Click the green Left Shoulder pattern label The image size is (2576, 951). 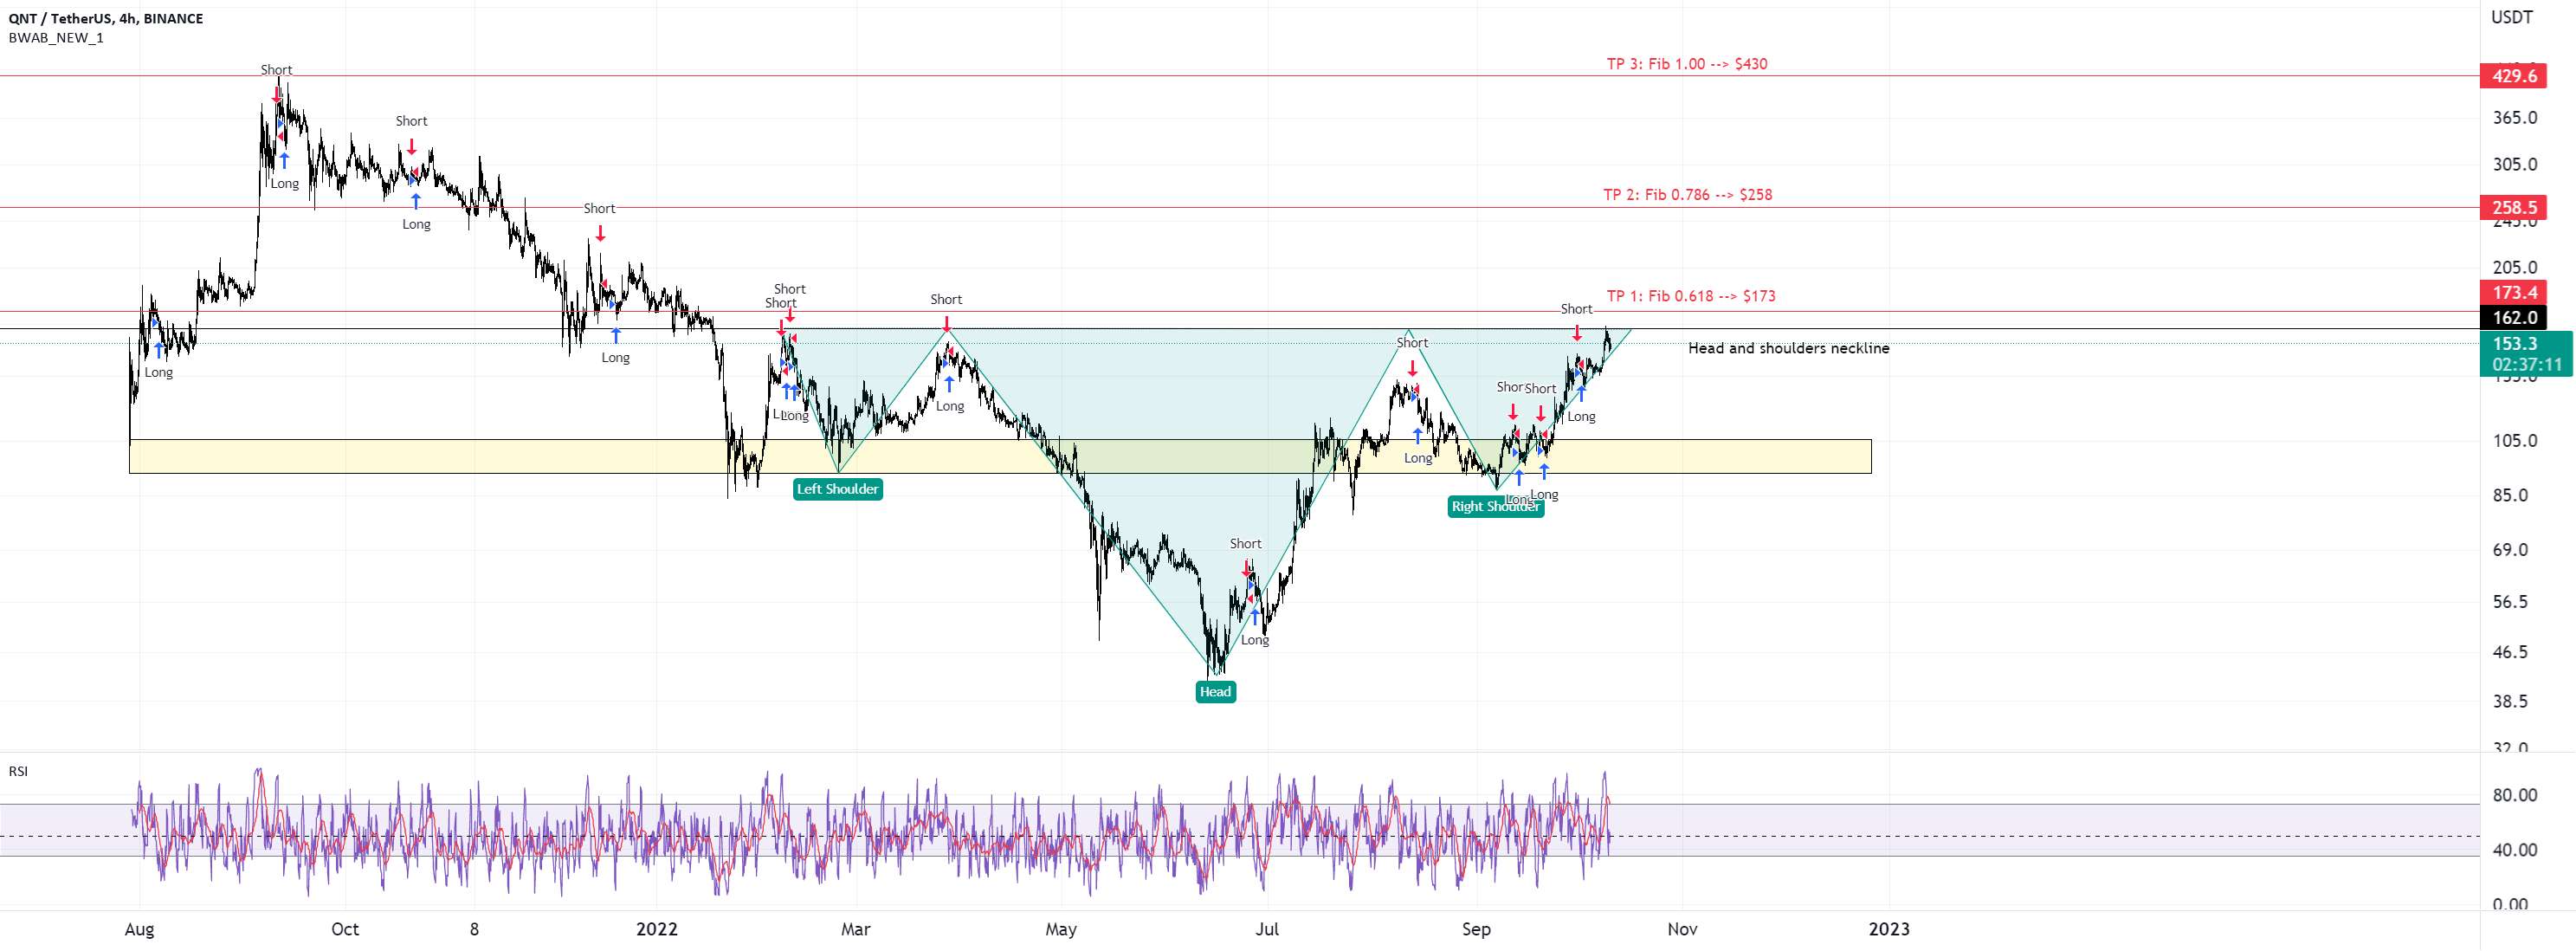coord(838,489)
